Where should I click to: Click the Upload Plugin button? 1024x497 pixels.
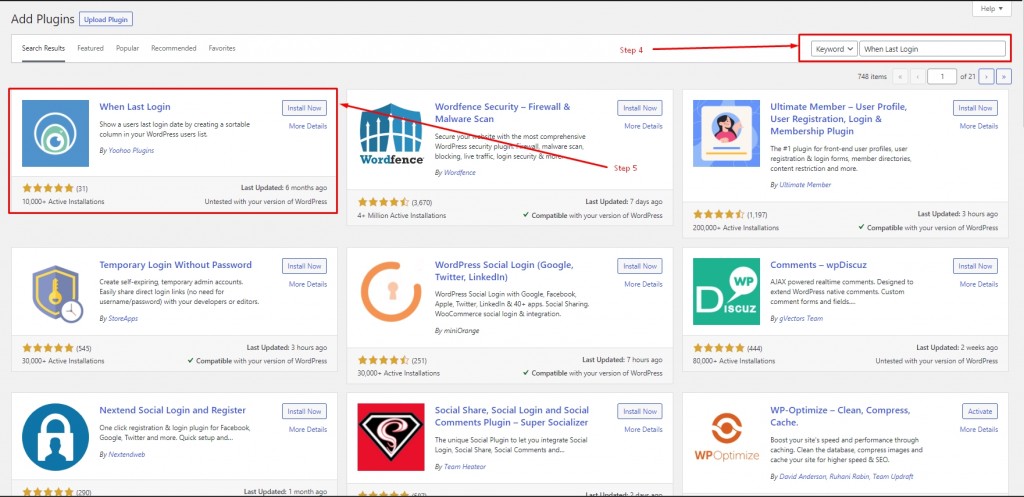(106, 19)
